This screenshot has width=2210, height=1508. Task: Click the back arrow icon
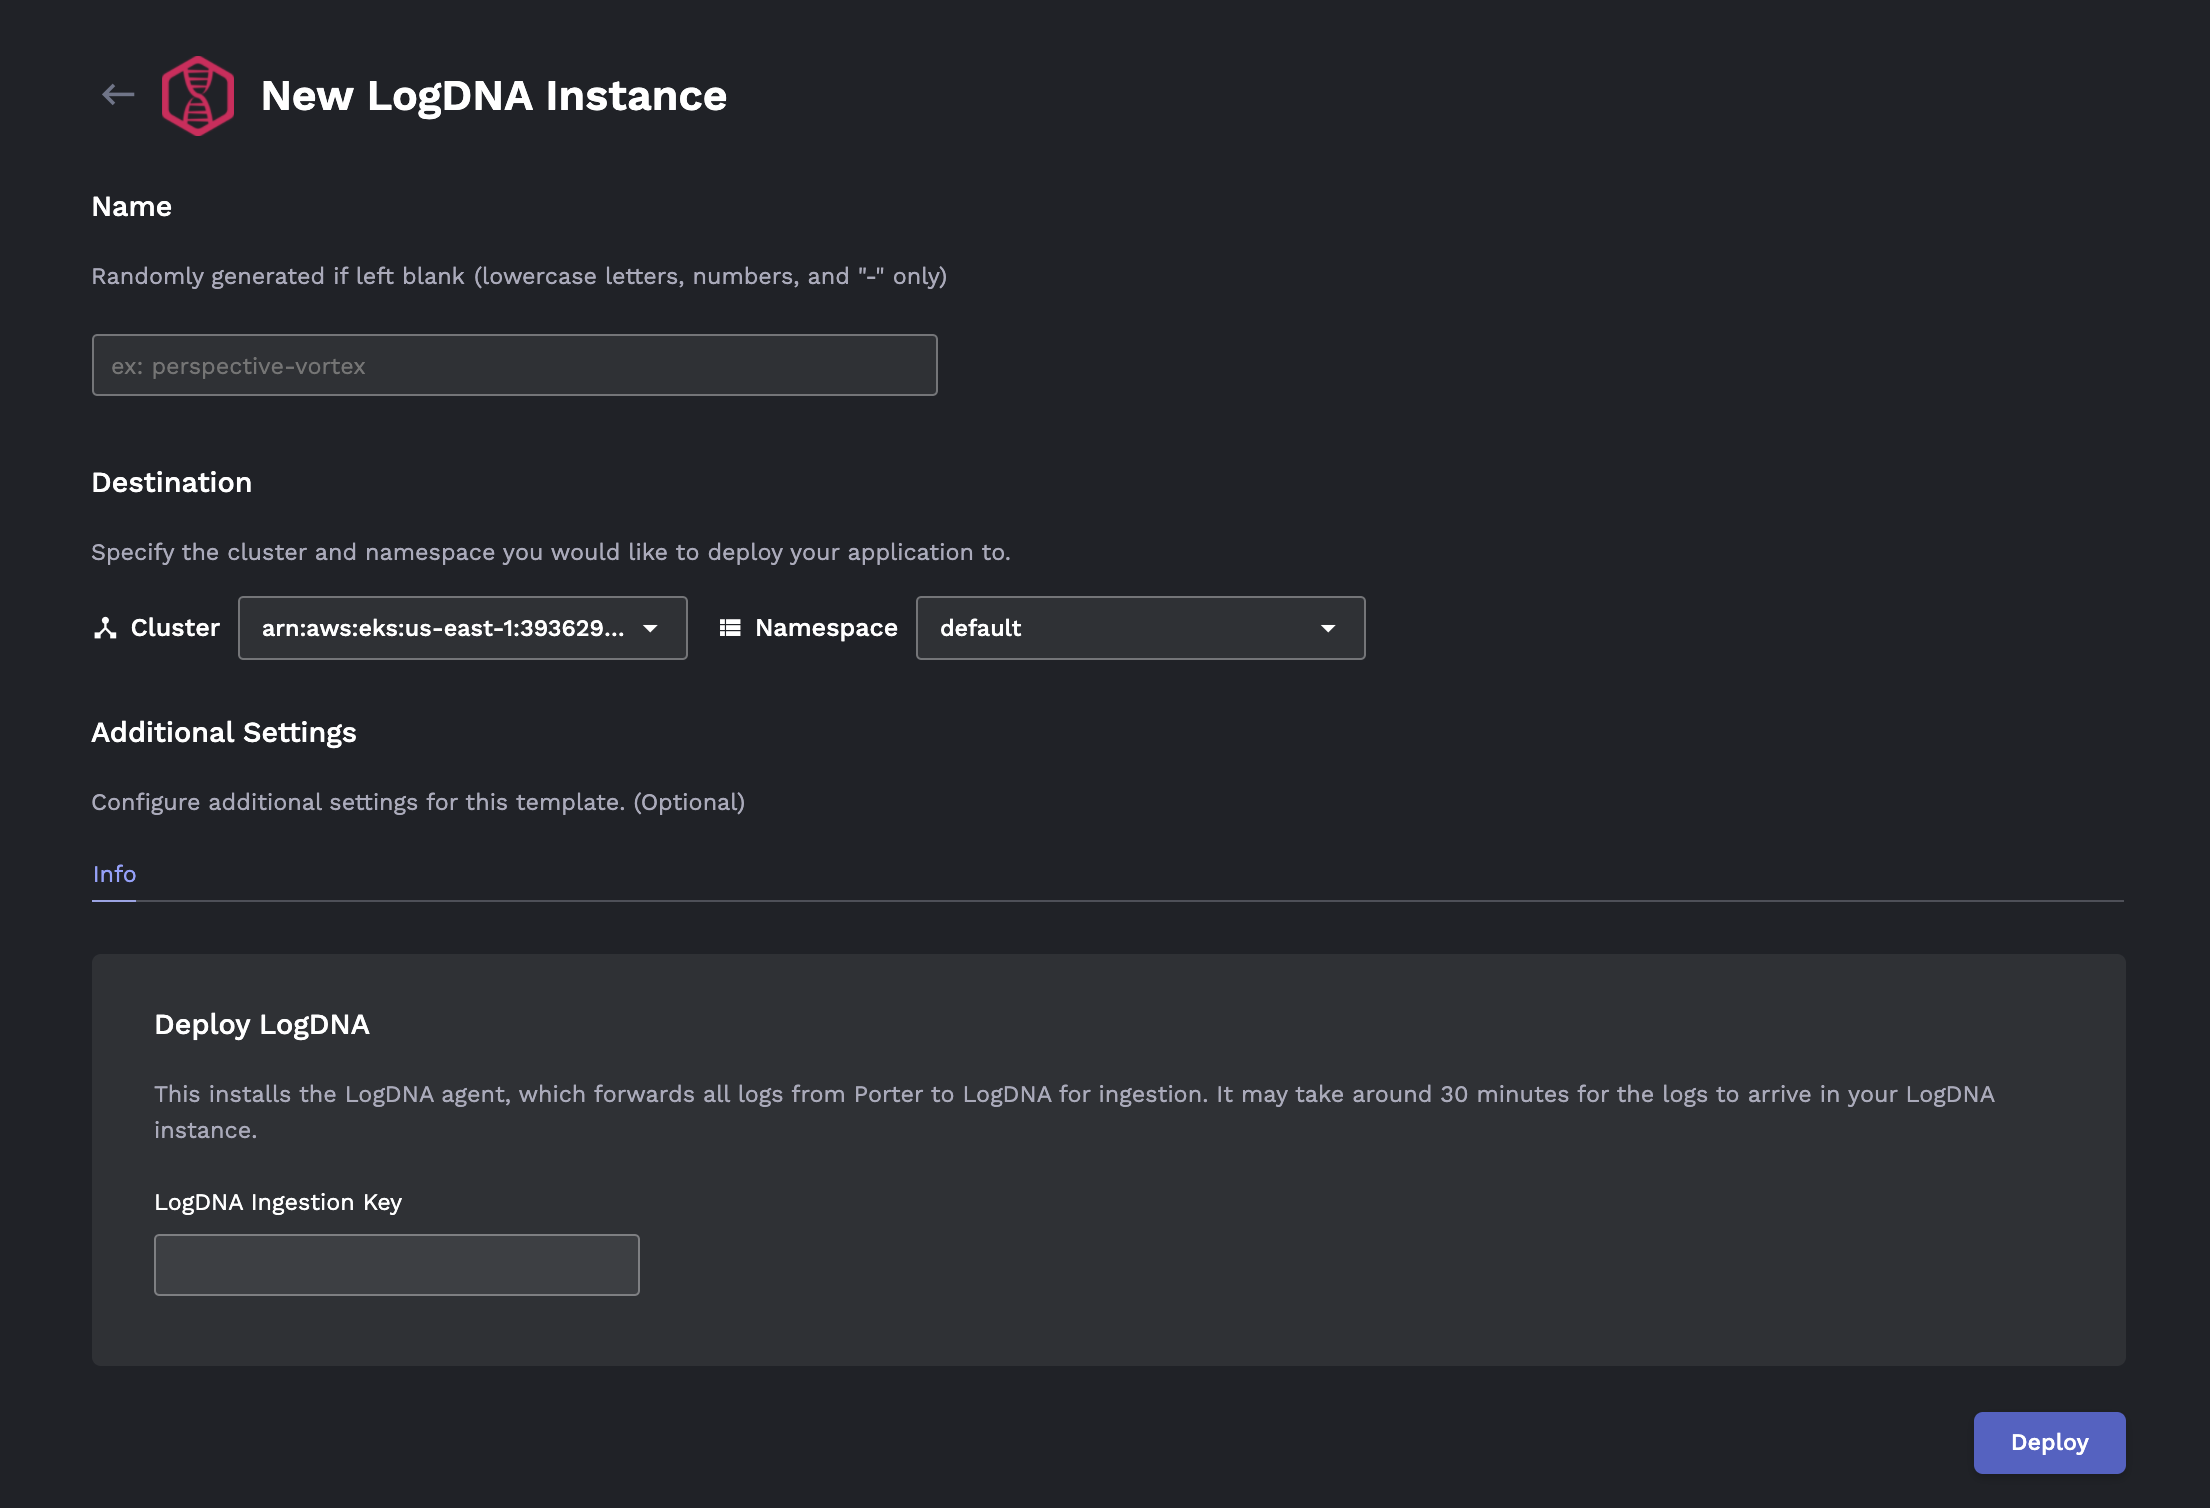(118, 95)
